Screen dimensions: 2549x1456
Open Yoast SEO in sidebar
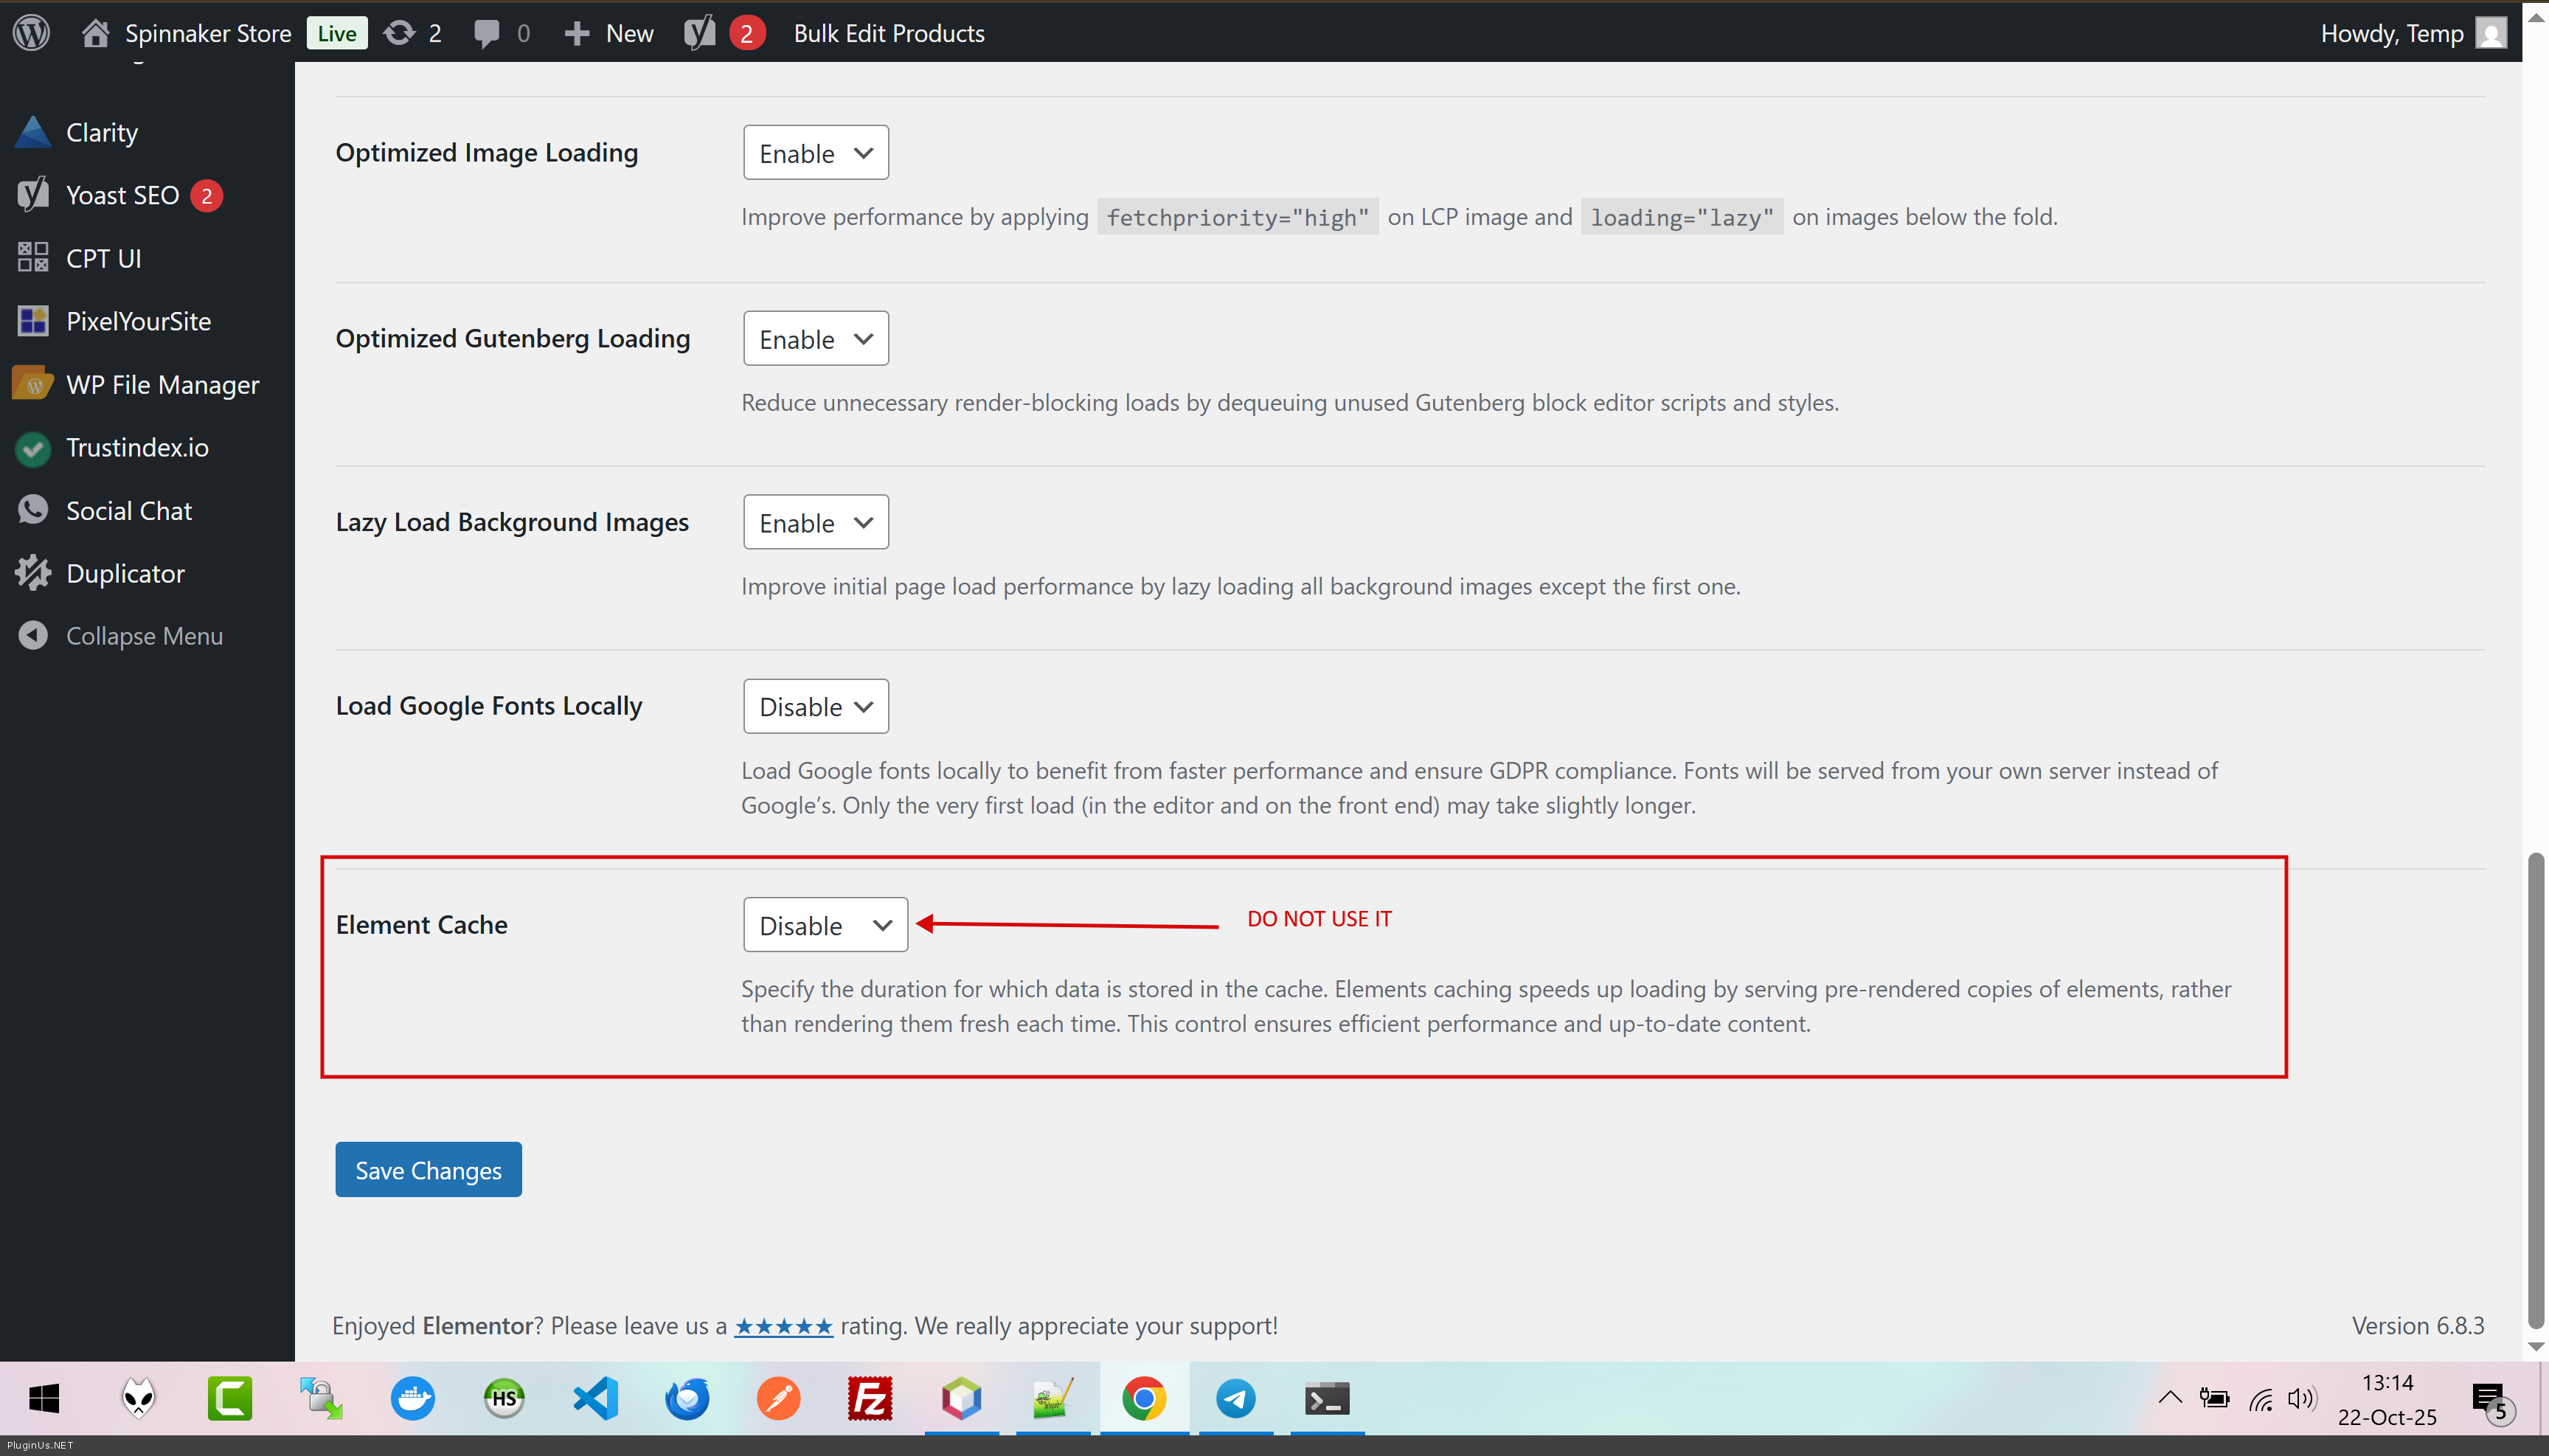(x=122, y=195)
